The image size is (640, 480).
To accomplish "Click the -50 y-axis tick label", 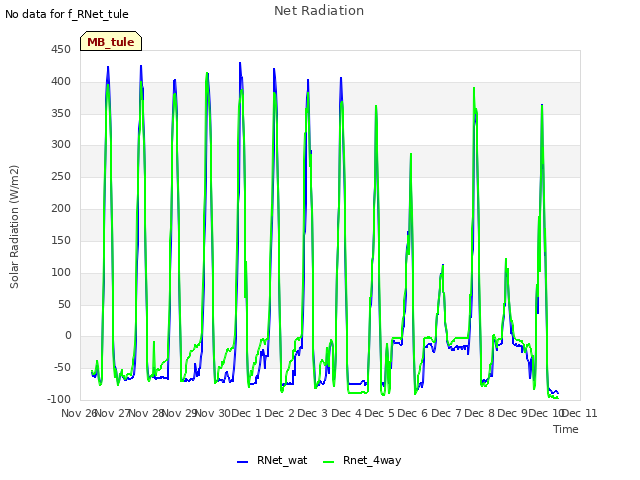I will click(62, 367).
